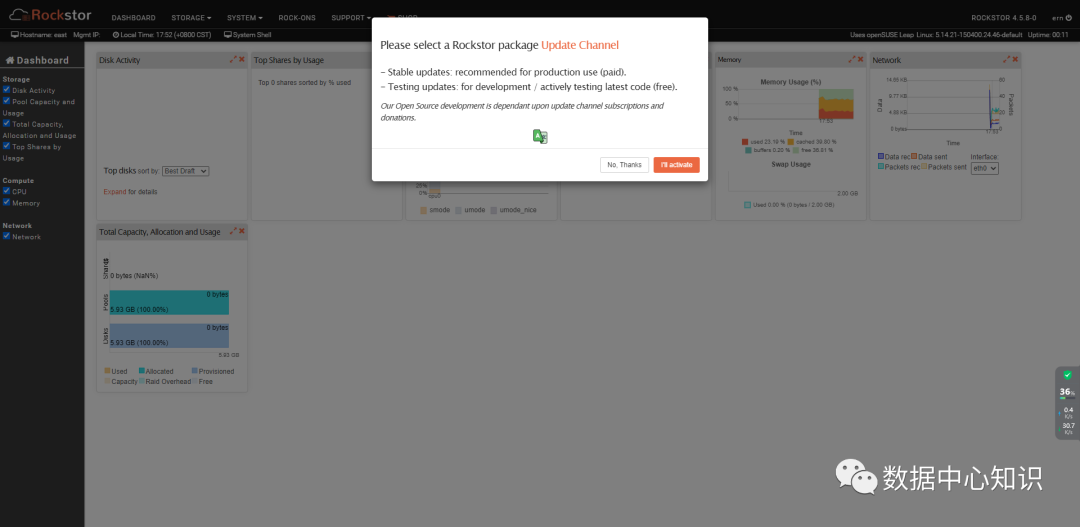The image size is (1080, 527).
Task: Open the ROCK-ONS page
Action: pyautogui.click(x=297, y=18)
